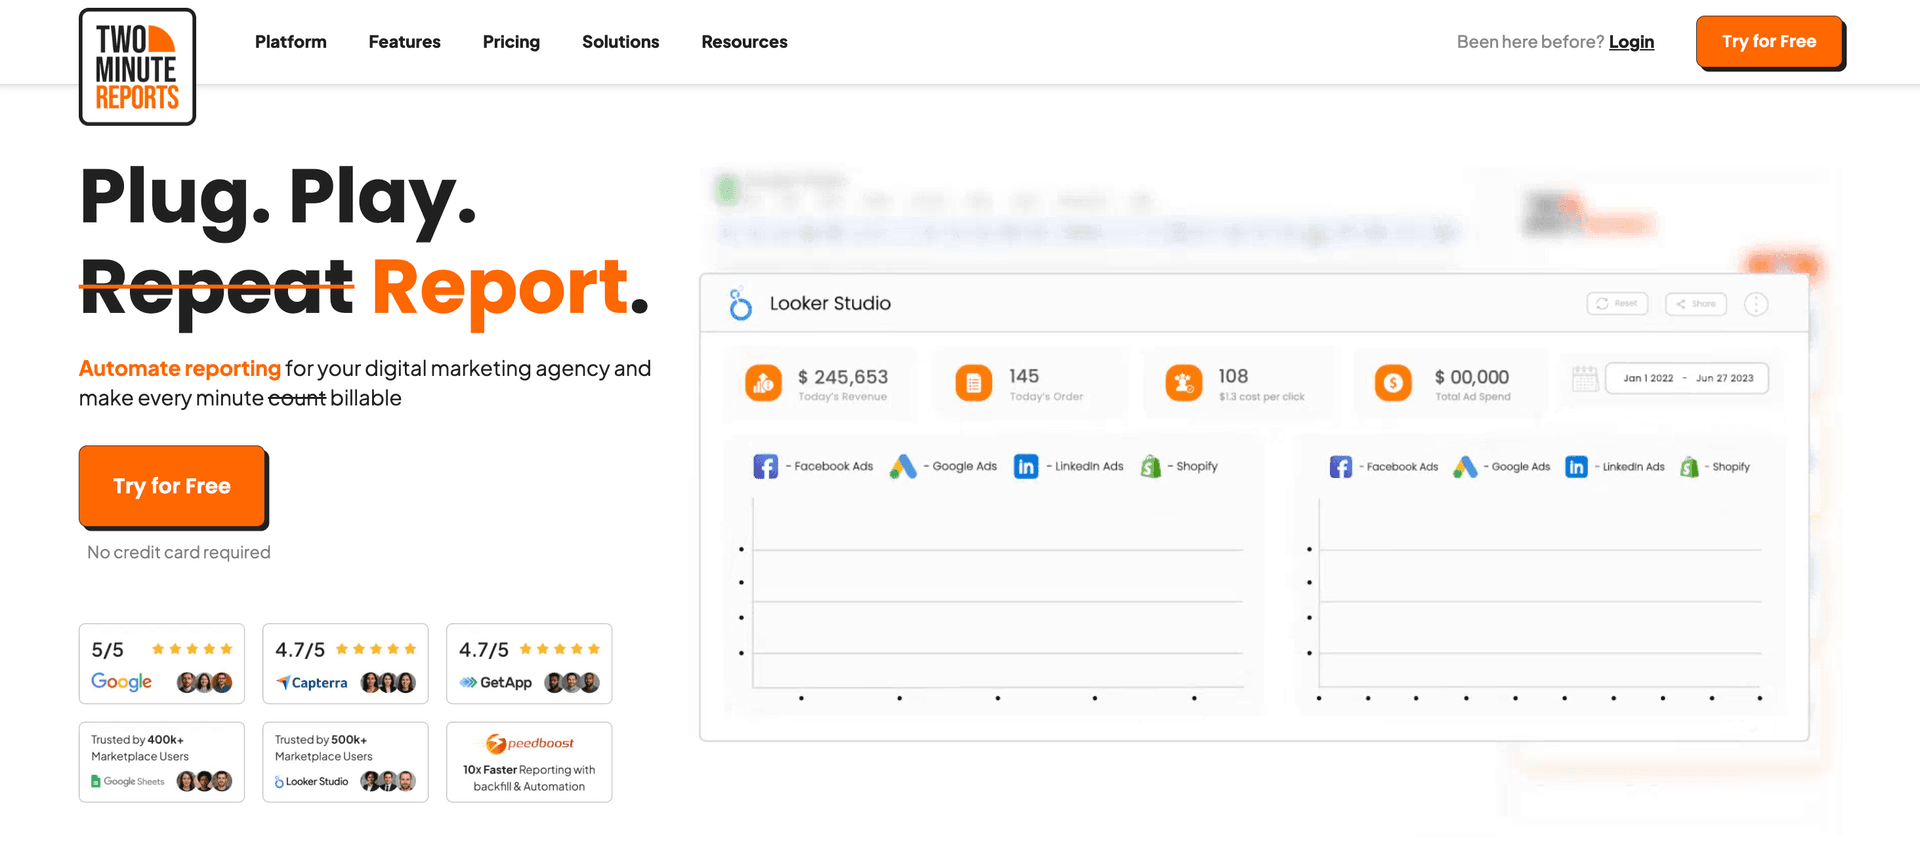Click the LinkedIn Ads icon in the left chart
This screenshot has width=1920, height=866.
coord(1026,467)
